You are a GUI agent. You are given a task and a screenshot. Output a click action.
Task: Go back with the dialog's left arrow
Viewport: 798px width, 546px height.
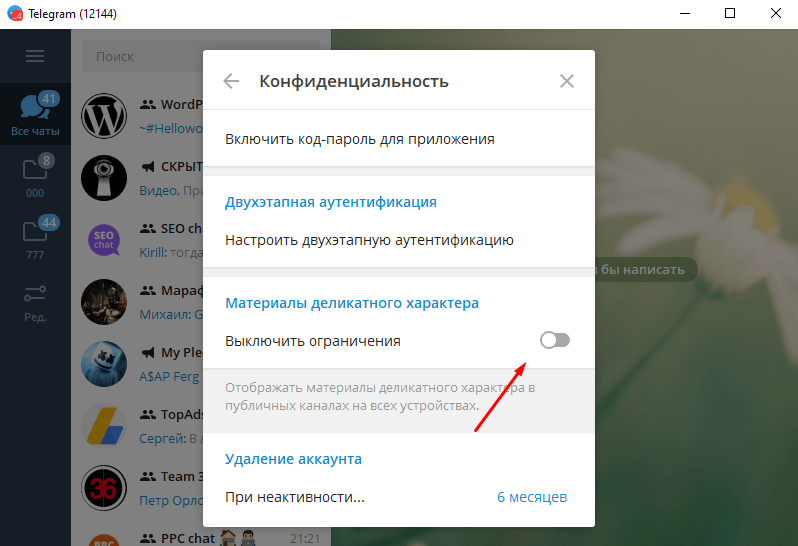[x=231, y=81]
